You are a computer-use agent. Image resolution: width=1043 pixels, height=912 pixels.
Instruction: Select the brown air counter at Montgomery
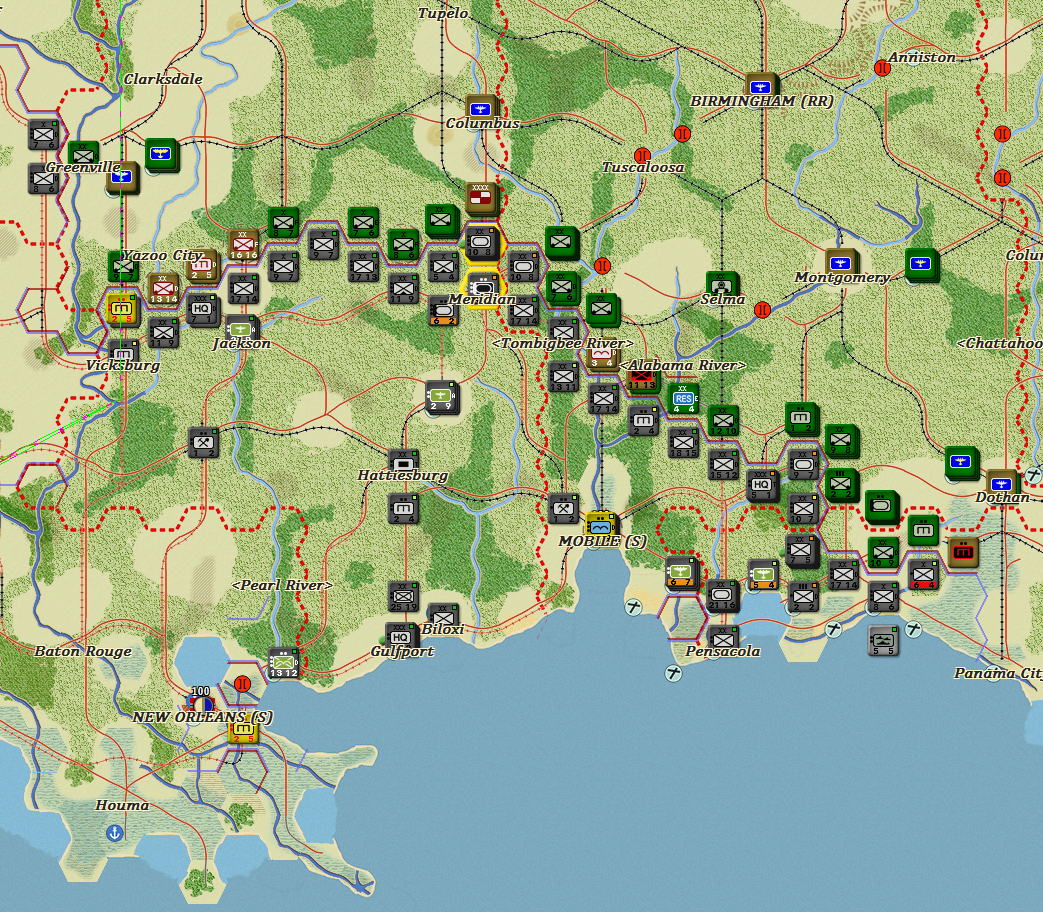(840, 263)
